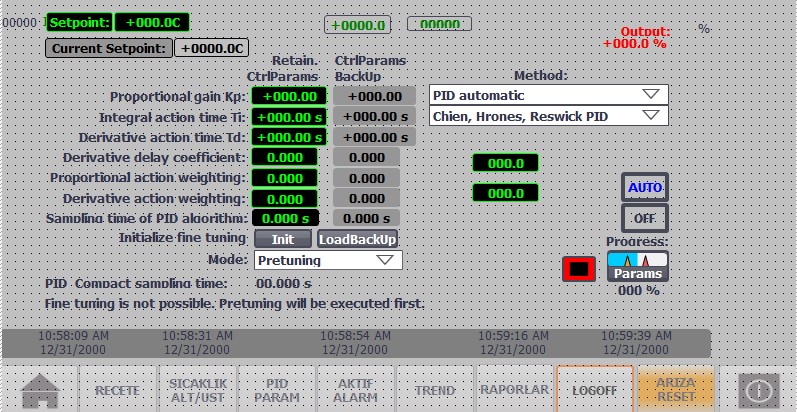The height and width of the screenshot is (412, 797).
Task: Click the red stop indicator button
Action: [x=579, y=268]
